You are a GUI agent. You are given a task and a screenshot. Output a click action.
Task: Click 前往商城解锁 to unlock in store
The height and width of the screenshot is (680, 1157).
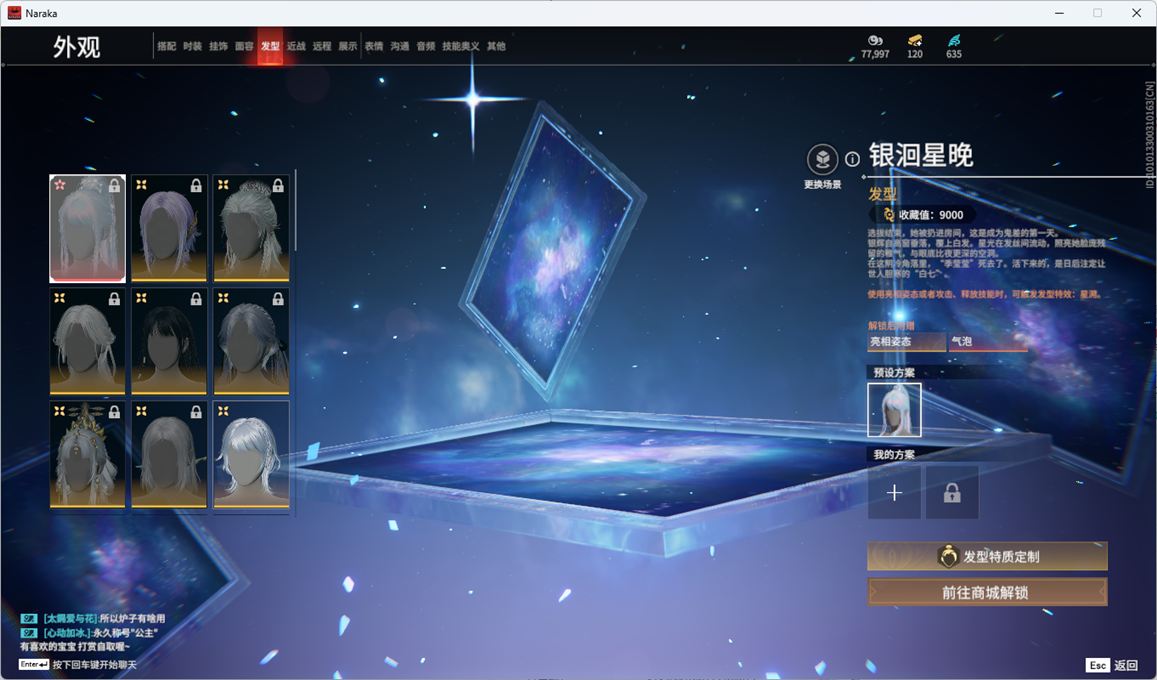[986, 592]
